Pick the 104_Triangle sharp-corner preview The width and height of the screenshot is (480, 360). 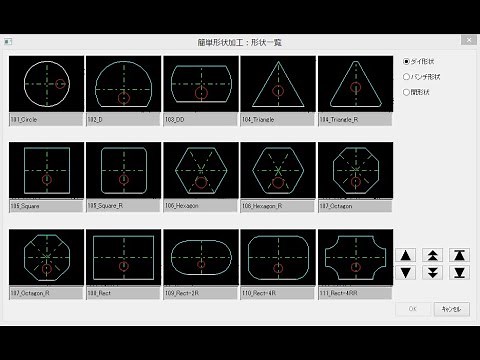(278, 84)
